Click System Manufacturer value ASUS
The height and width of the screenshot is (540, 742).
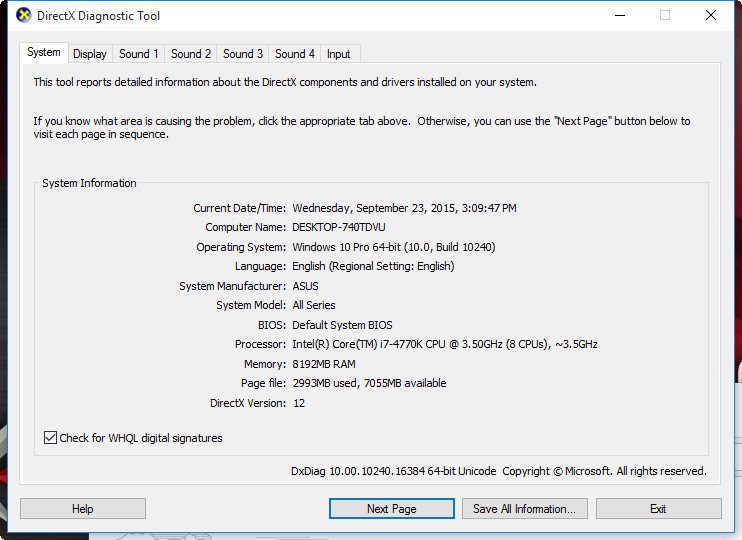[x=305, y=286]
